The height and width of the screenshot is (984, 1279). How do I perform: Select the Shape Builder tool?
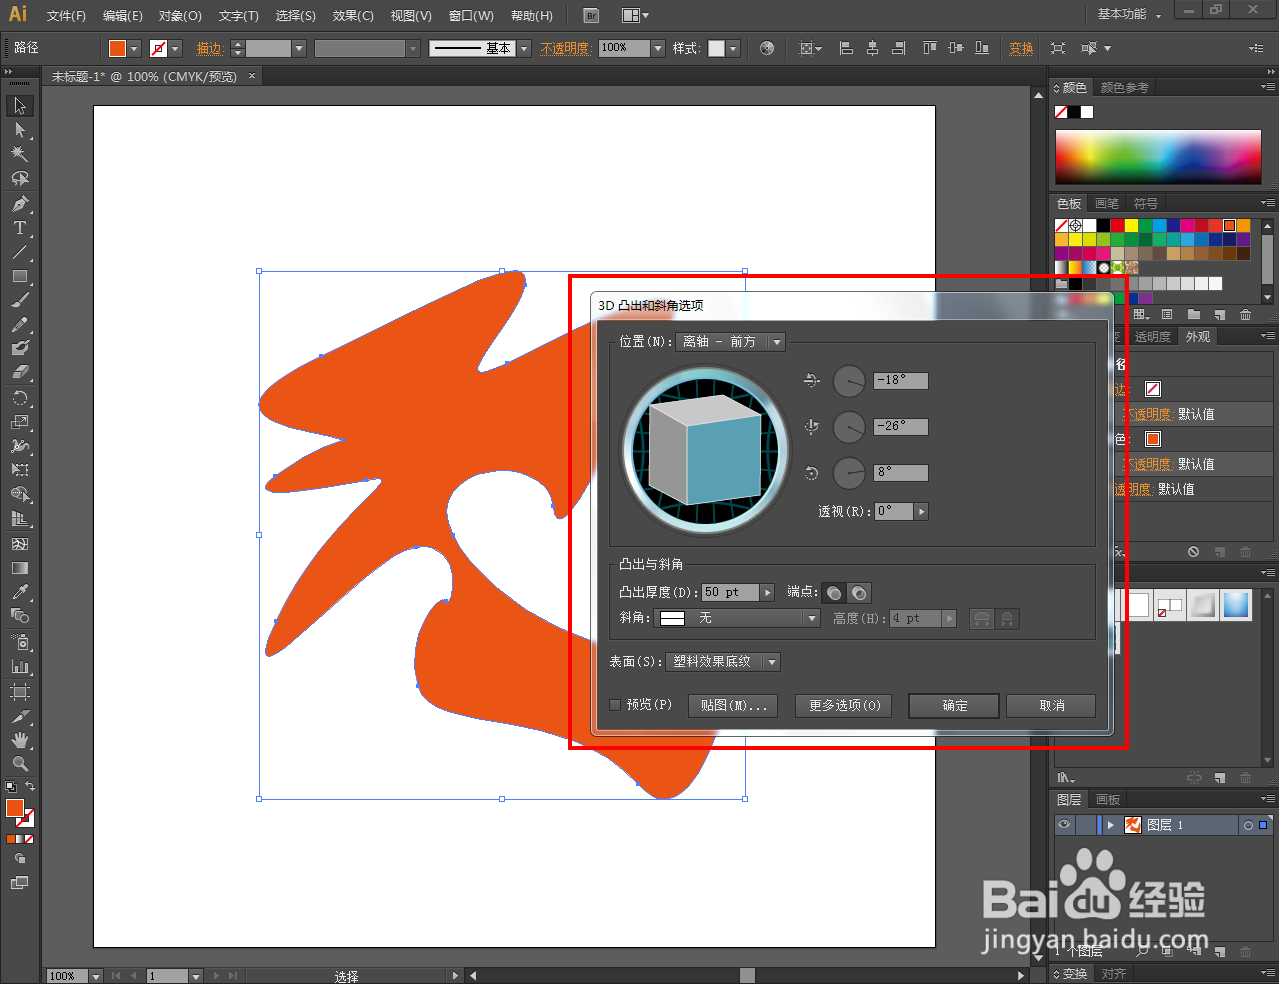click(x=20, y=494)
